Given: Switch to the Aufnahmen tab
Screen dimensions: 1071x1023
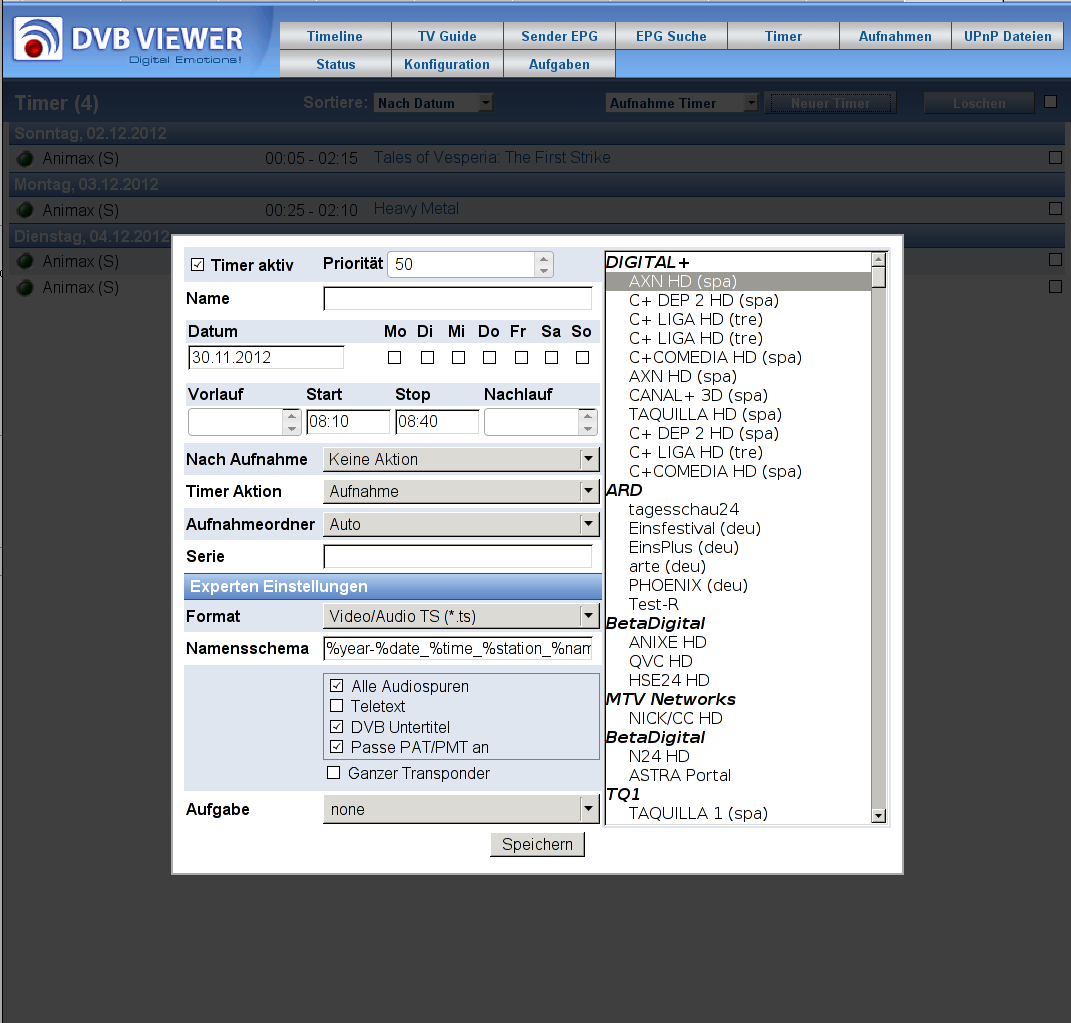Looking at the screenshot, I should [x=895, y=36].
